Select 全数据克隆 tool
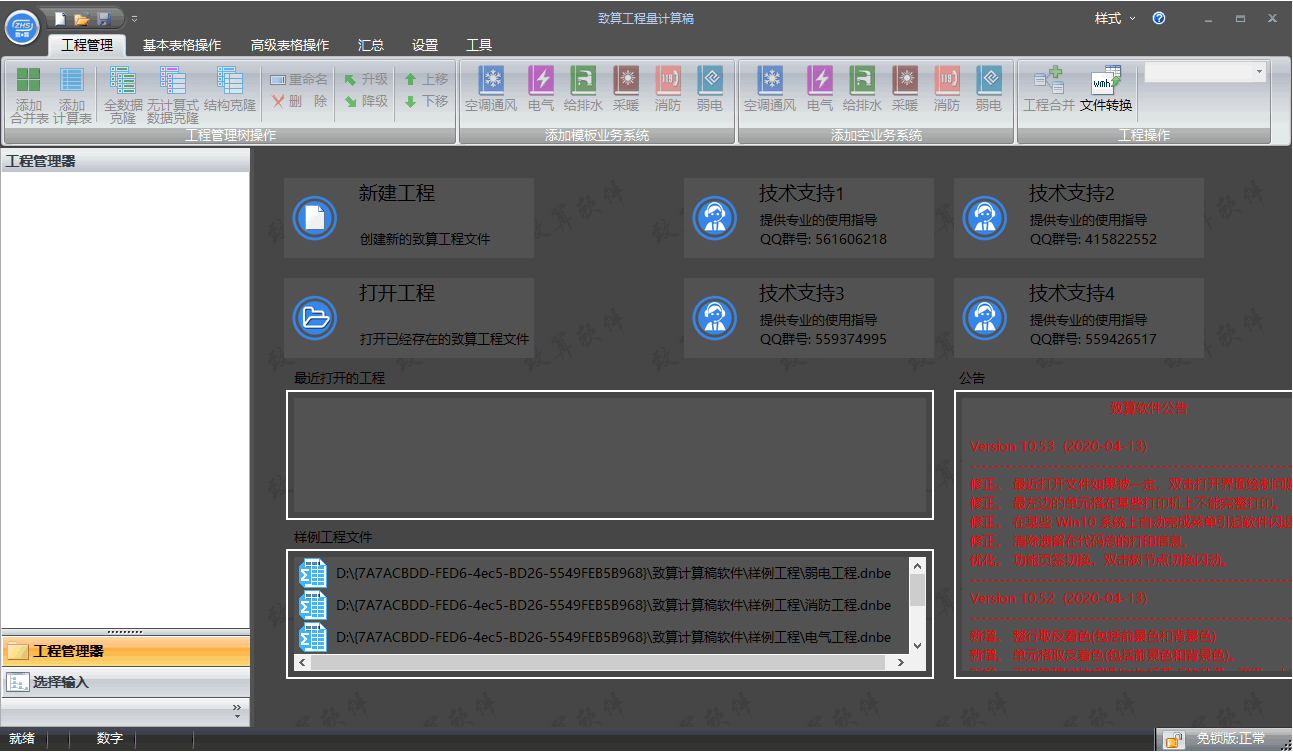Viewport: 1293px width, 752px height. click(123, 95)
